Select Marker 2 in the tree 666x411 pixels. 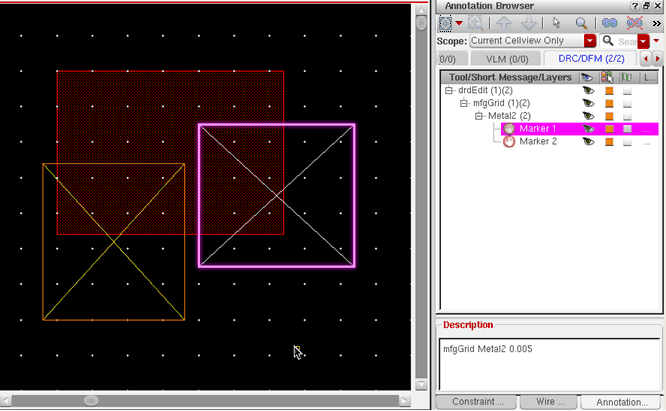pos(538,142)
